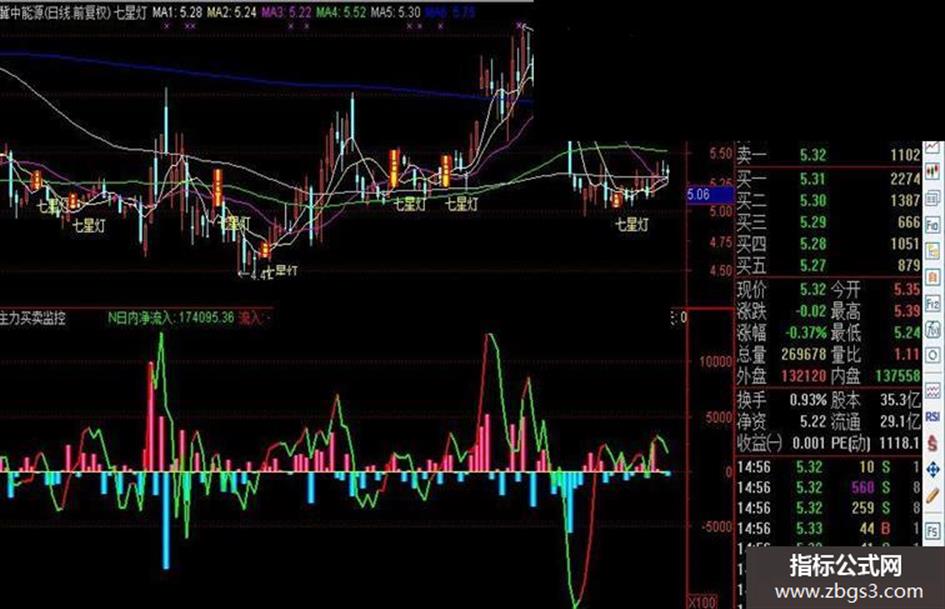Click the 今开 5.35 value
Image resolution: width=945 pixels, height=609 pixels.
click(x=907, y=289)
